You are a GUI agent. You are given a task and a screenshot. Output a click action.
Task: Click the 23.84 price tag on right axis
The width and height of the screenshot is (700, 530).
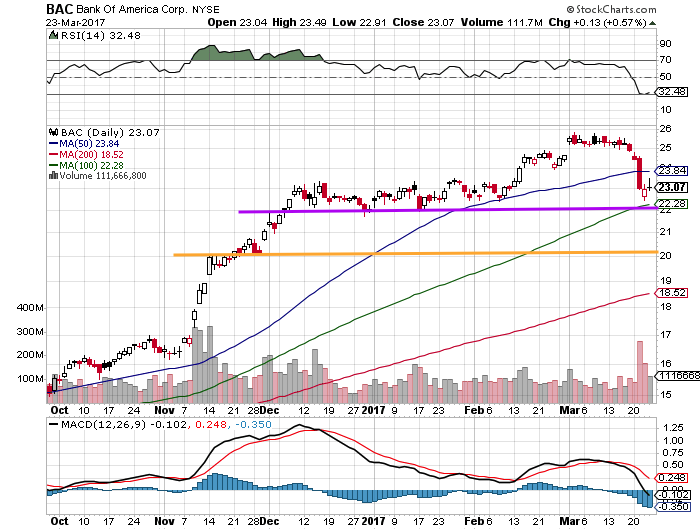671,171
